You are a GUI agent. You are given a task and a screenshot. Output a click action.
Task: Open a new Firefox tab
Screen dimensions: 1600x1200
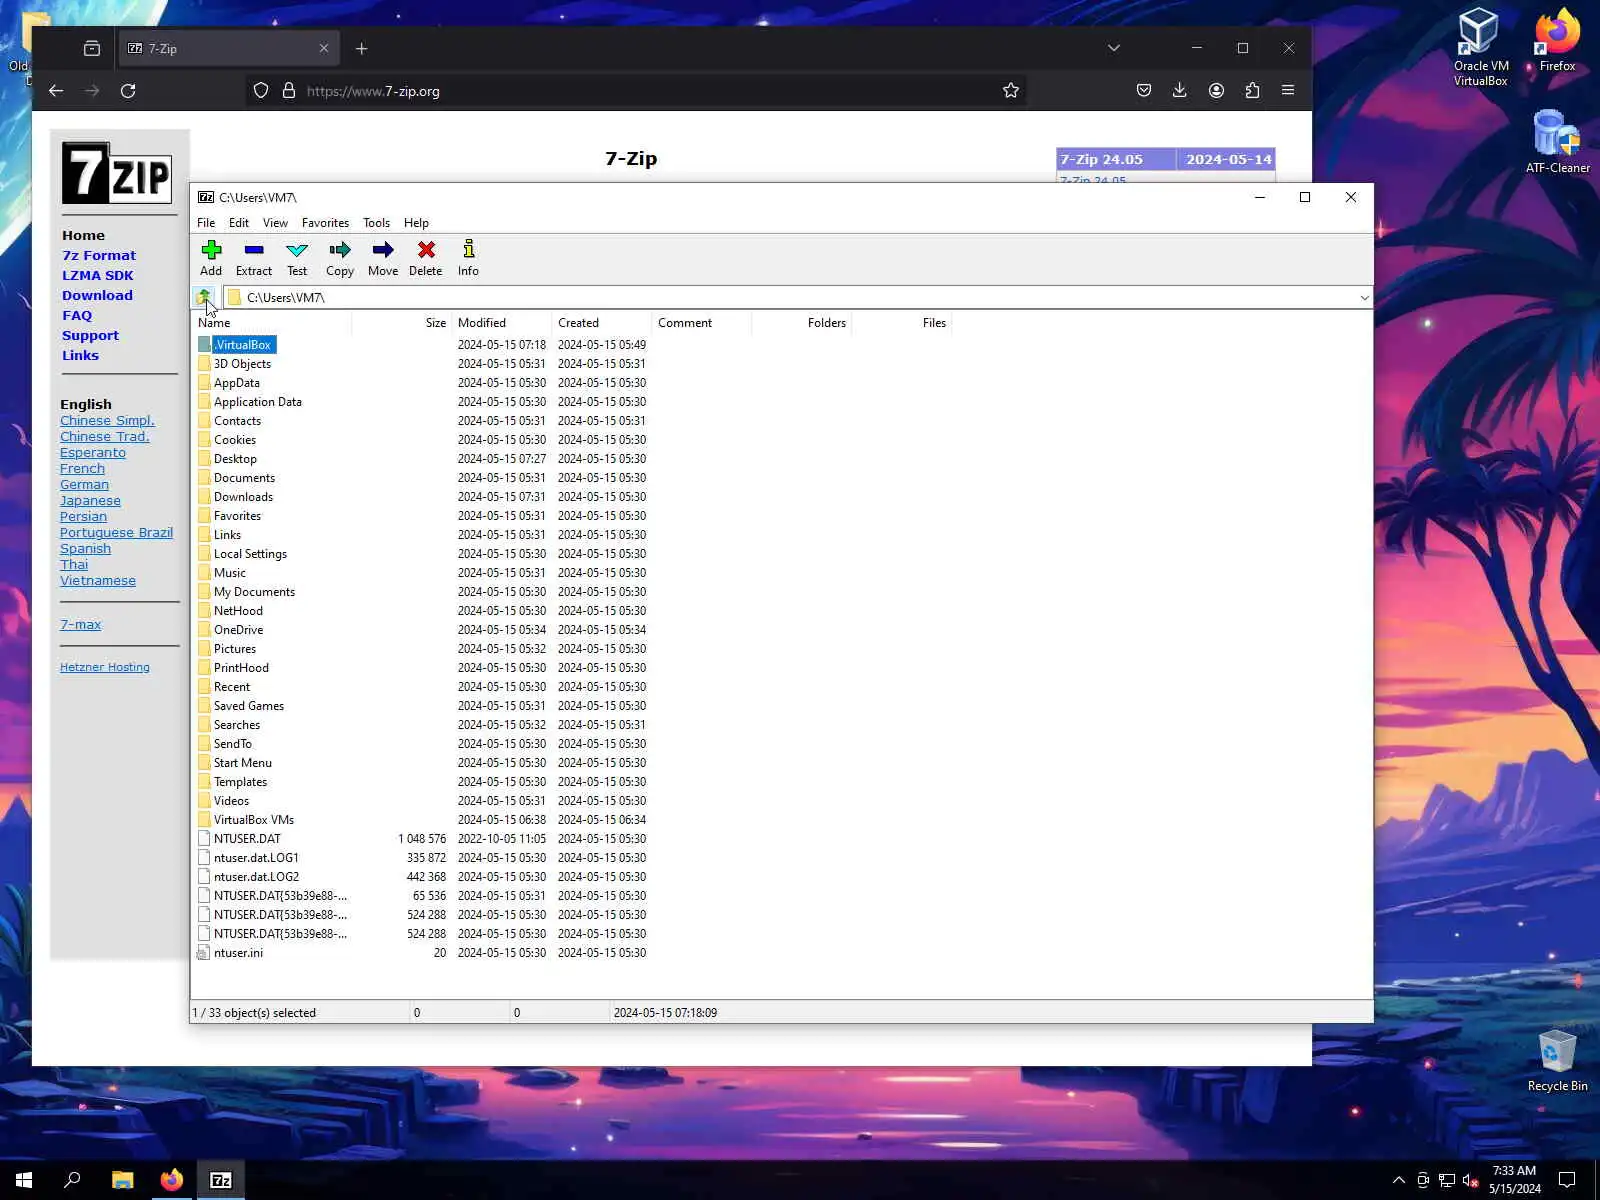pos(362,48)
